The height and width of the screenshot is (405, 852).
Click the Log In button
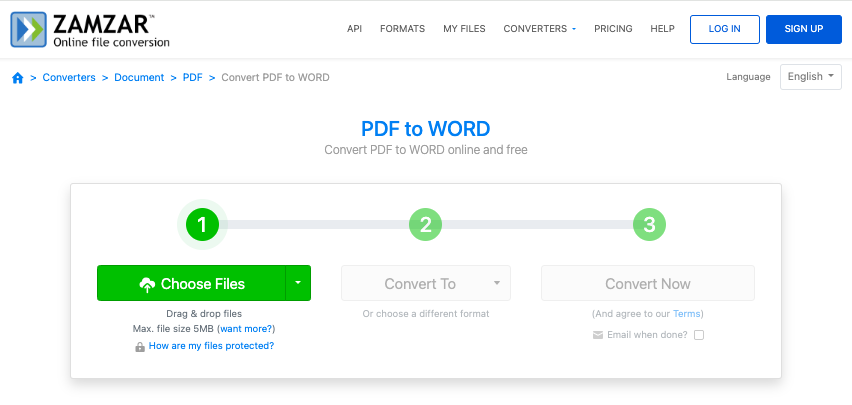(725, 29)
